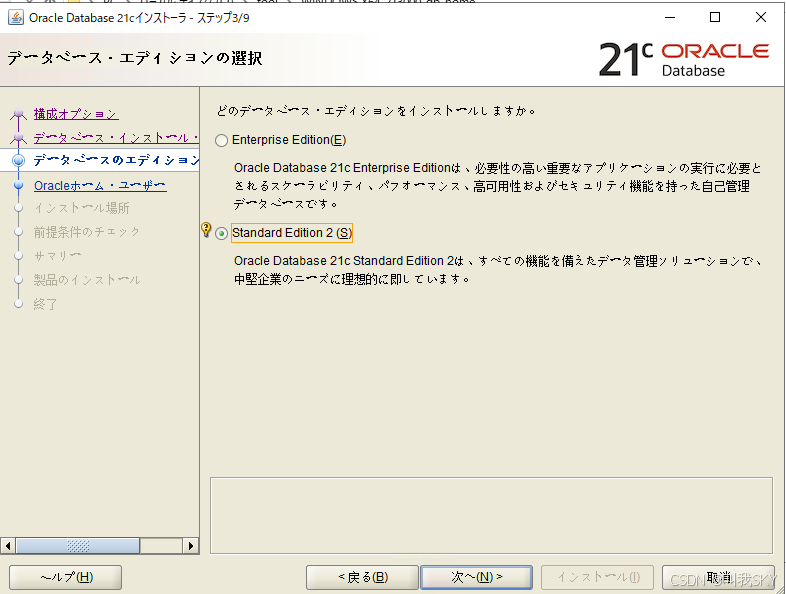Click the インストール場所 step text
This screenshot has width=786, height=594.
pos(82,208)
